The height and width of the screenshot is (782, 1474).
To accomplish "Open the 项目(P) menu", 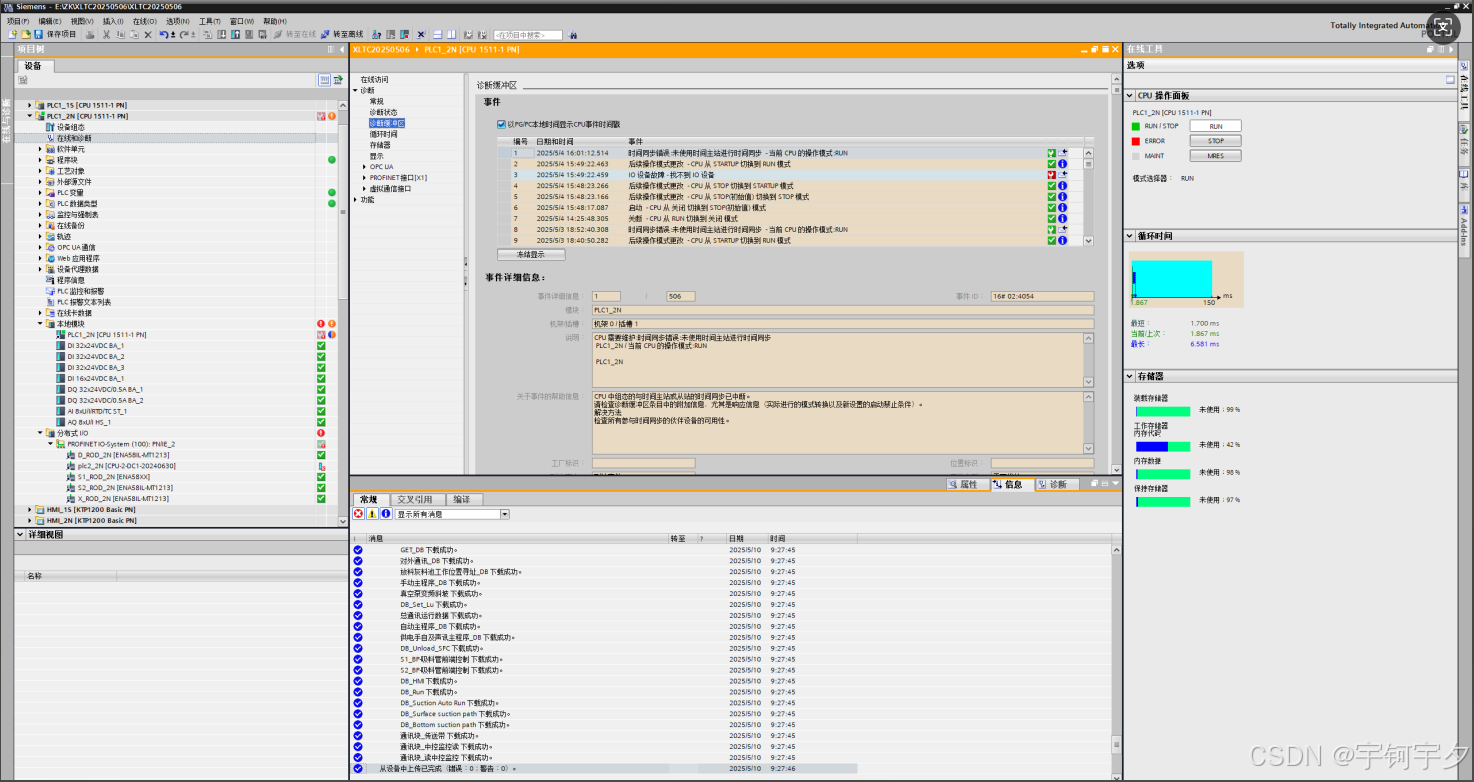I will (18, 21).
